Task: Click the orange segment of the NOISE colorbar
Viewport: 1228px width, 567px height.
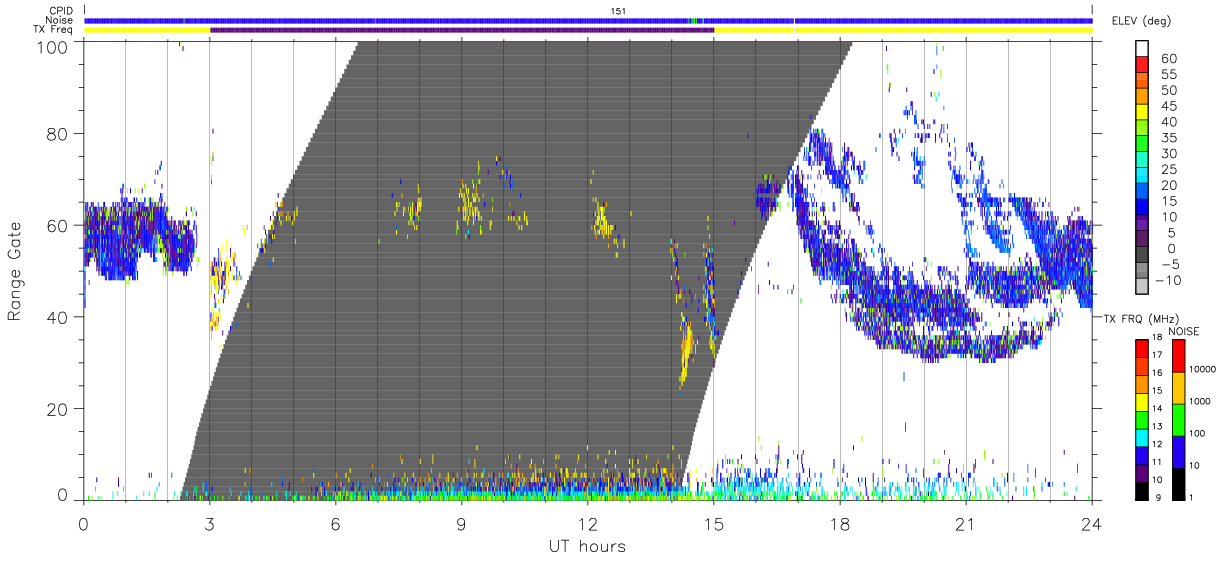Action: coord(1179,387)
